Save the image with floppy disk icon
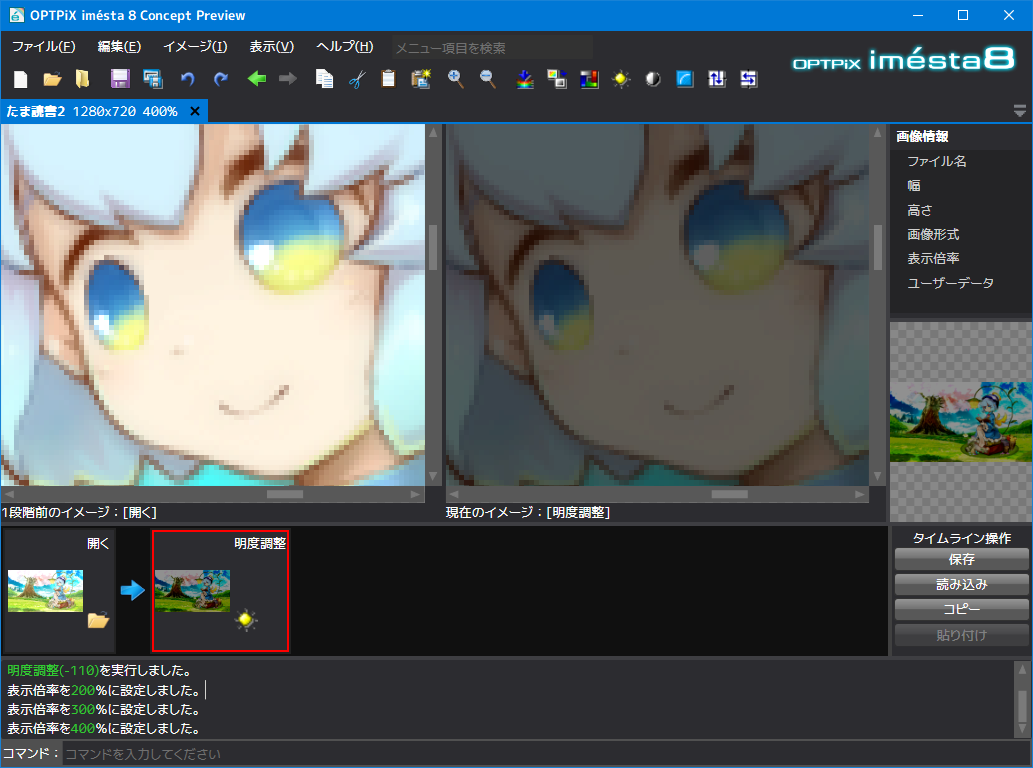Image resolution: width=1033 pixels, height=768 pixels. (x=119, y=80)
